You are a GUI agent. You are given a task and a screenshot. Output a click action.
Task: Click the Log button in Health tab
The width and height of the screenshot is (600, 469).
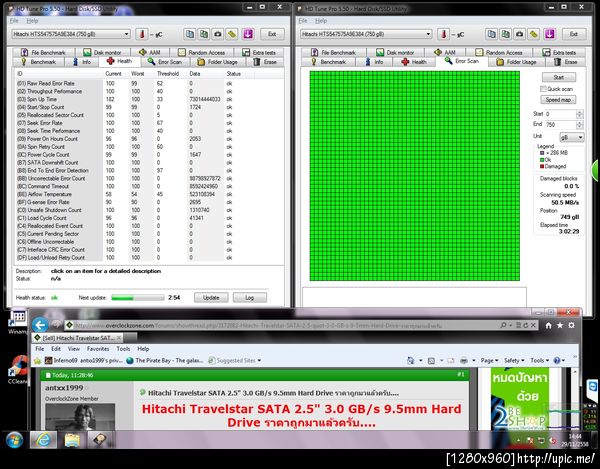tap(249, 298)
